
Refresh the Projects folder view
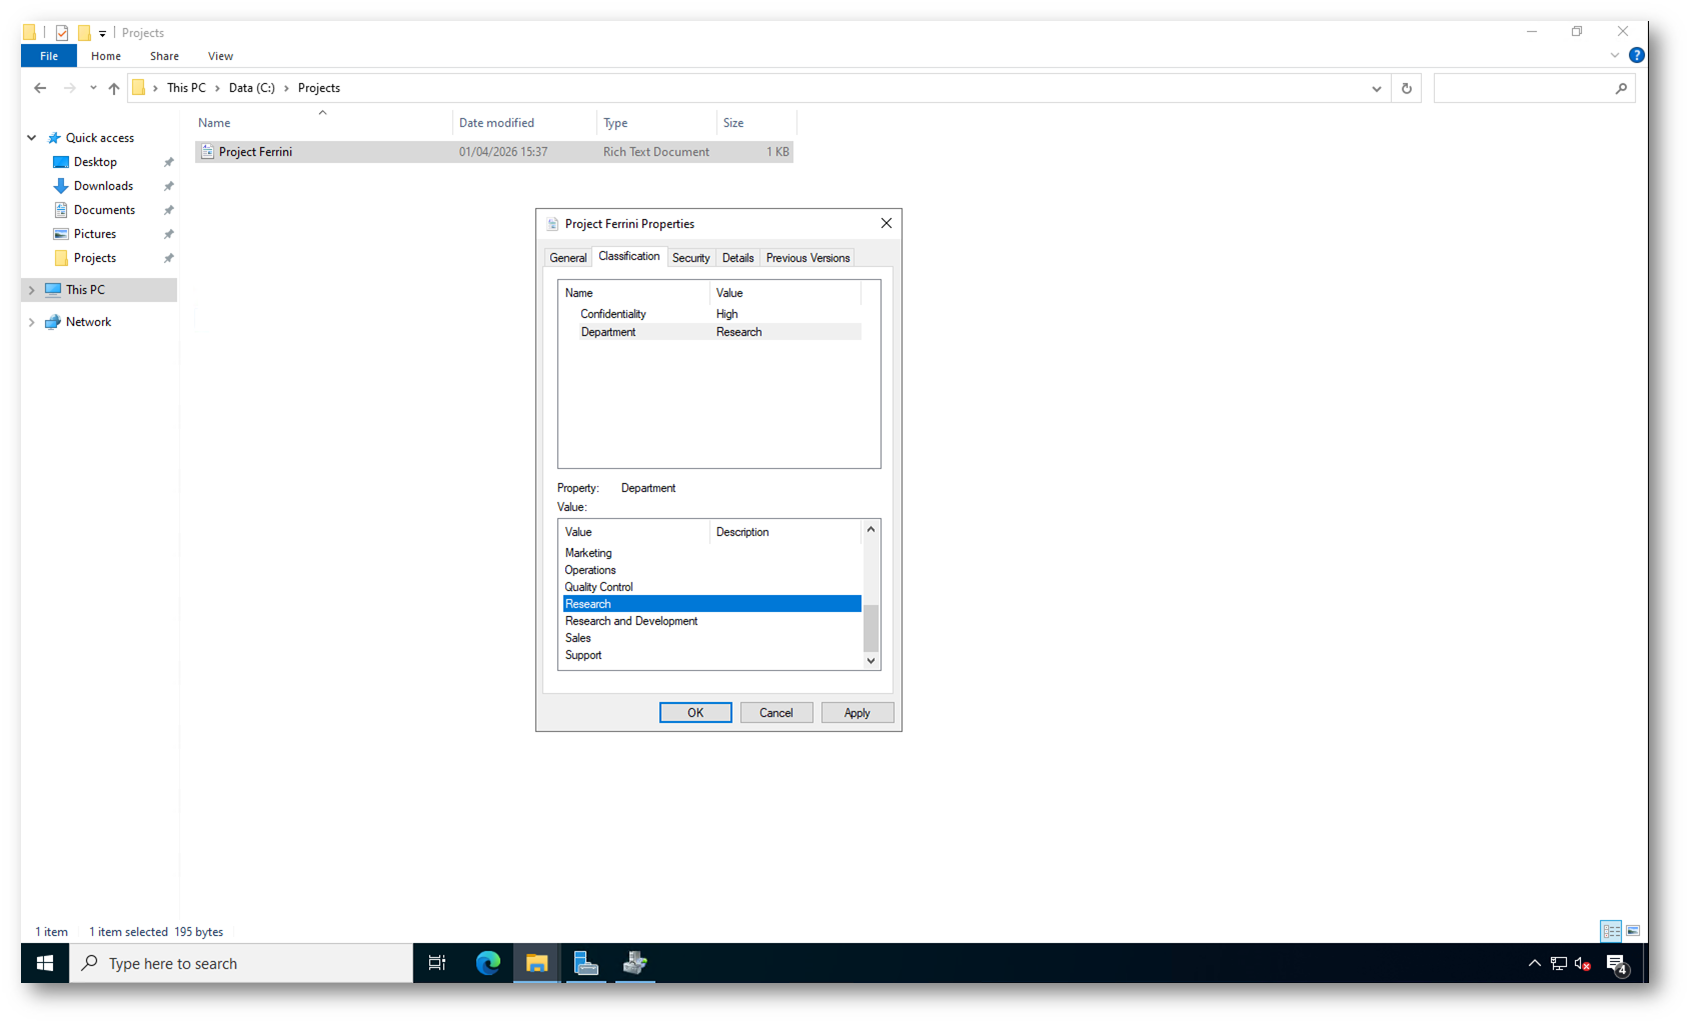coord(1406,88)
